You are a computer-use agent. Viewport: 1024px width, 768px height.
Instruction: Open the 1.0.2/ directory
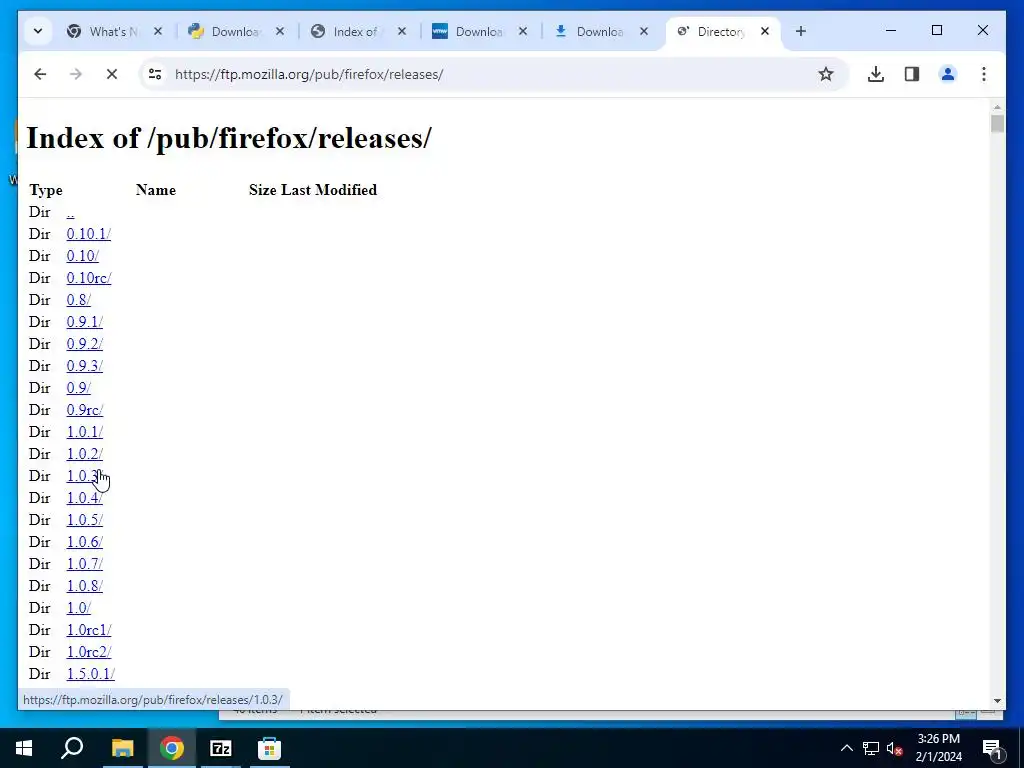pyautogui.click(x=84, y=454)
